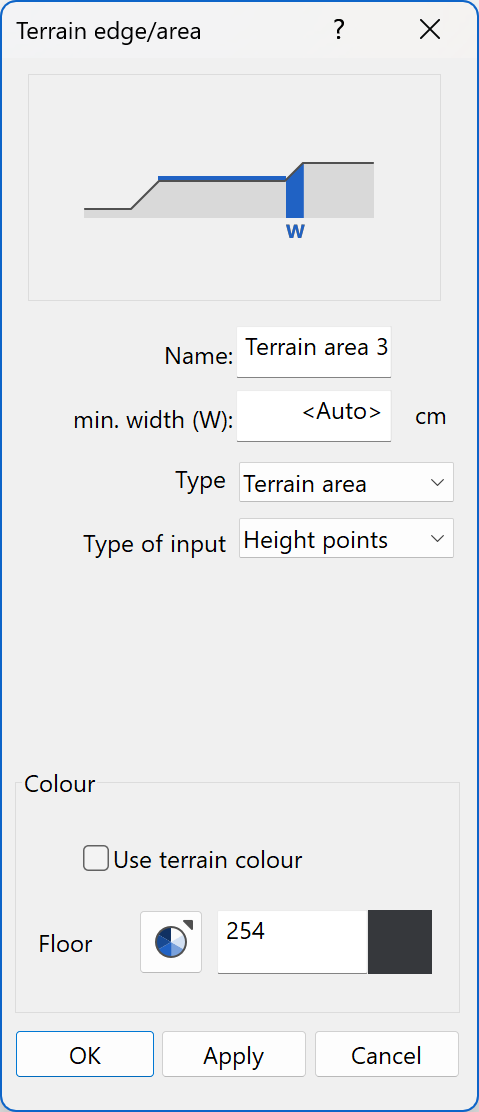Open the Type dropdown showing Terrain area
This screenshot has width=479, height=1112.
(346, 482)
